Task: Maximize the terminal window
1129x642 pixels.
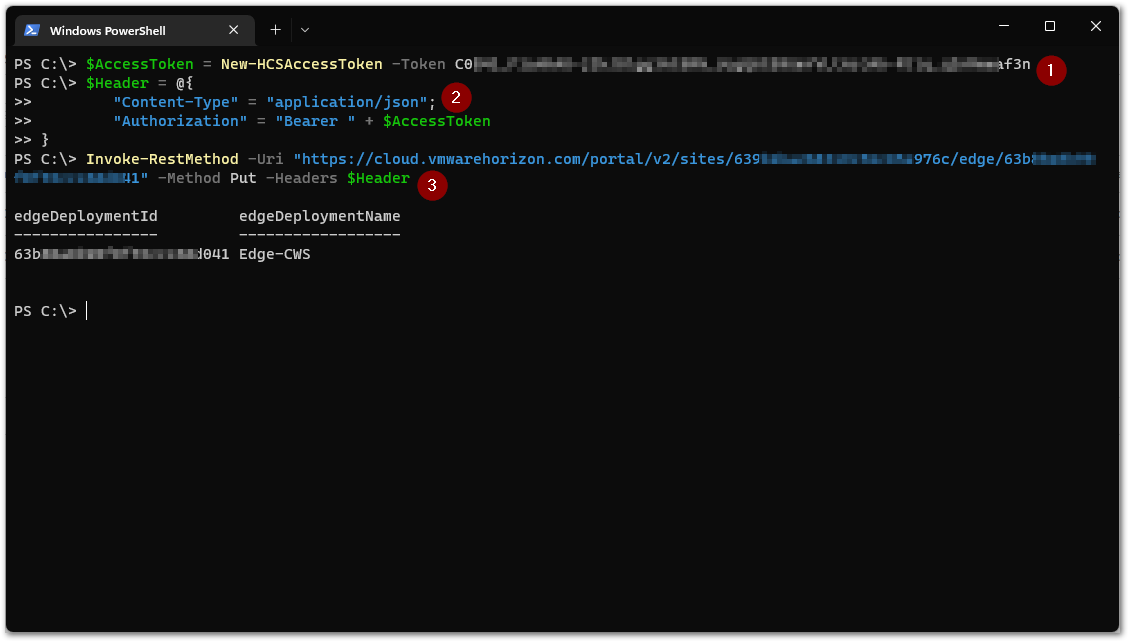Action: coord(1050,27)
